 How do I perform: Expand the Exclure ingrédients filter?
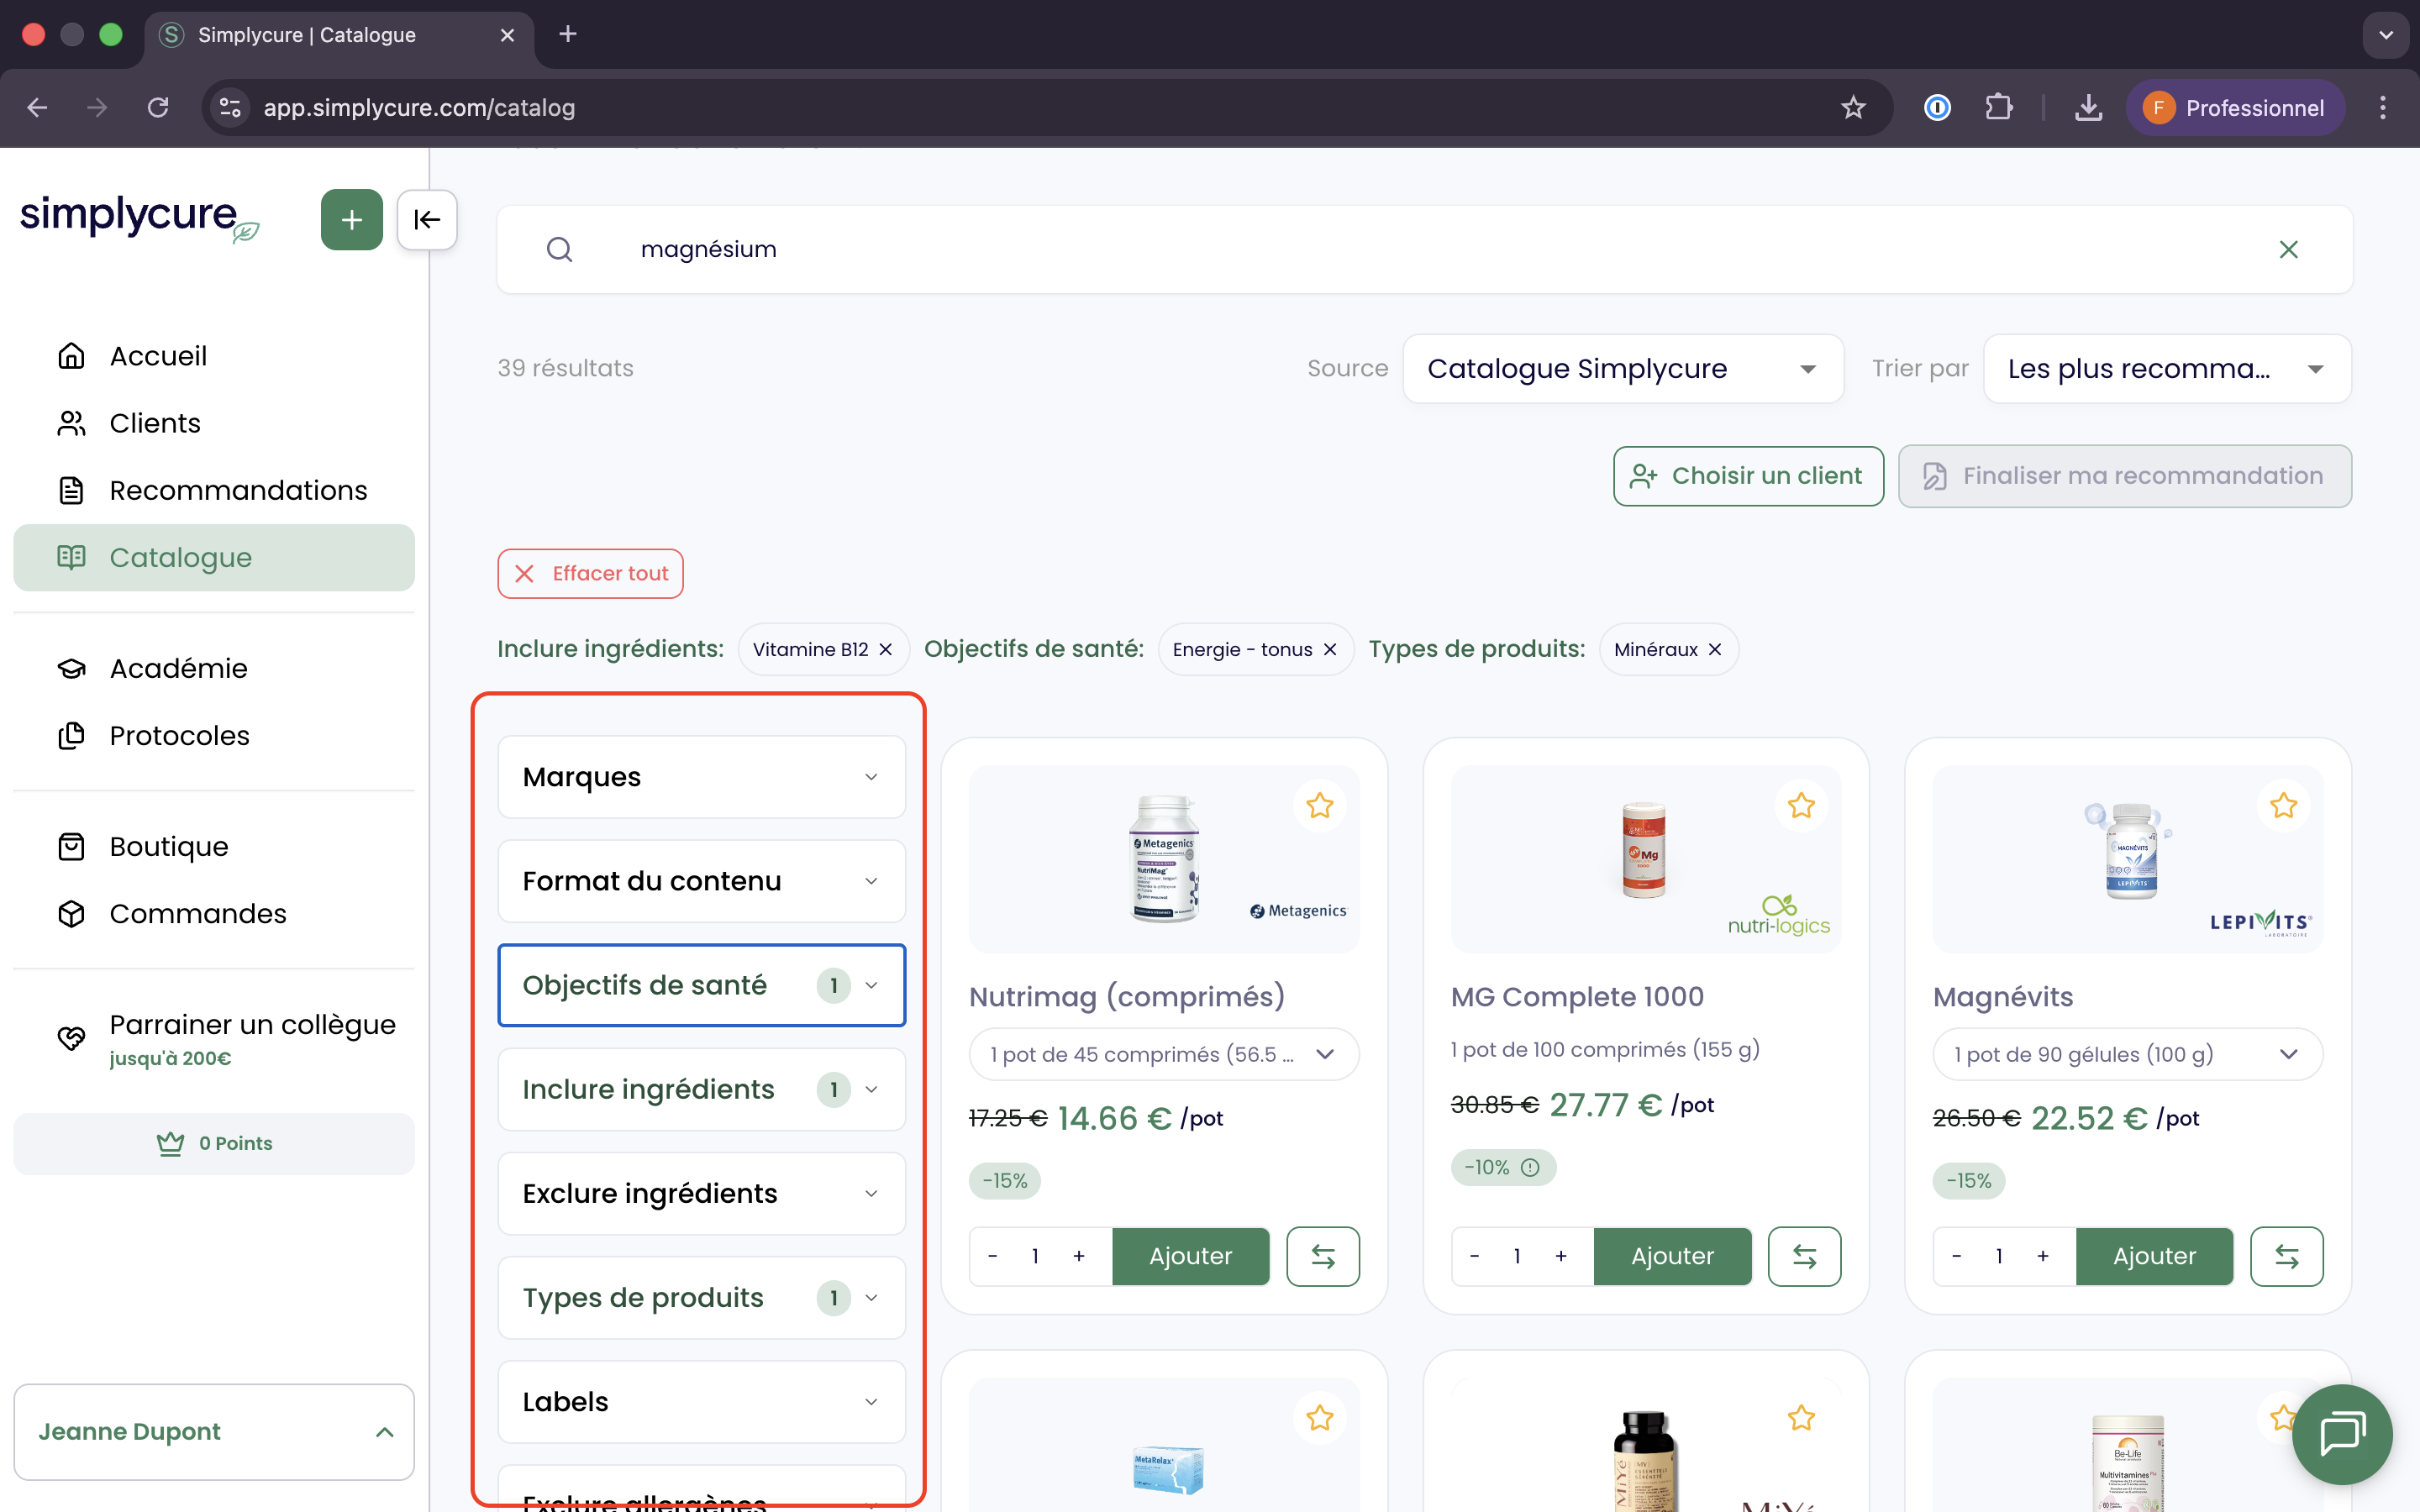point(701,1193)
